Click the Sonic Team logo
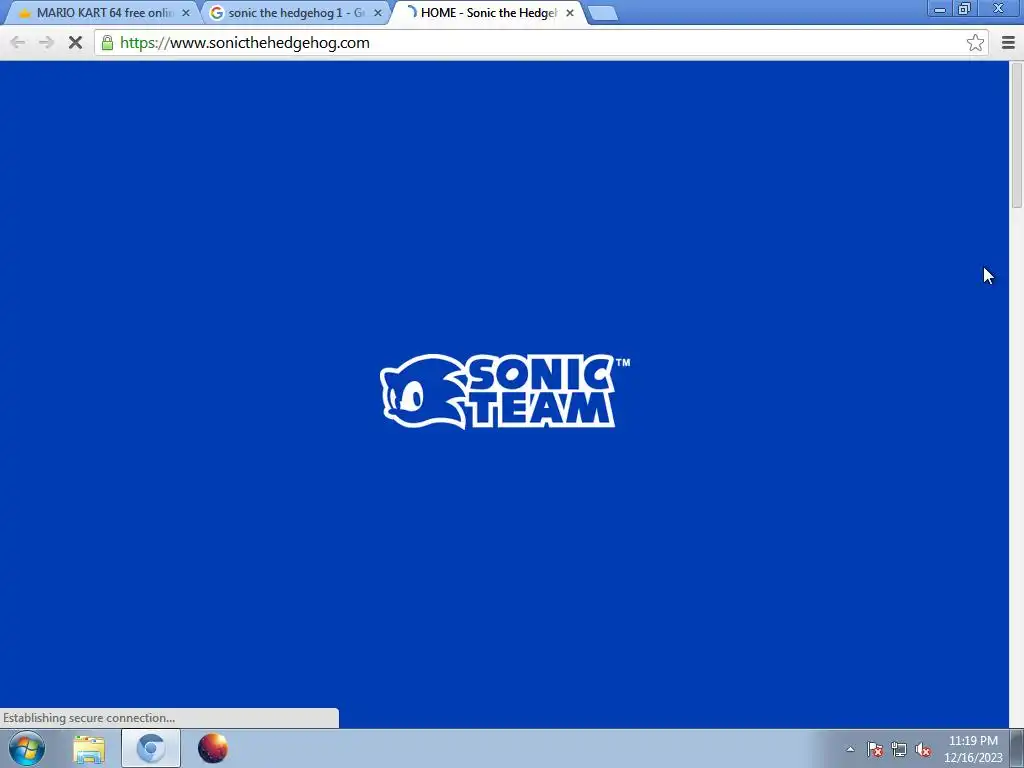The width and height of the screenshot is (1024, 768). 505,391
